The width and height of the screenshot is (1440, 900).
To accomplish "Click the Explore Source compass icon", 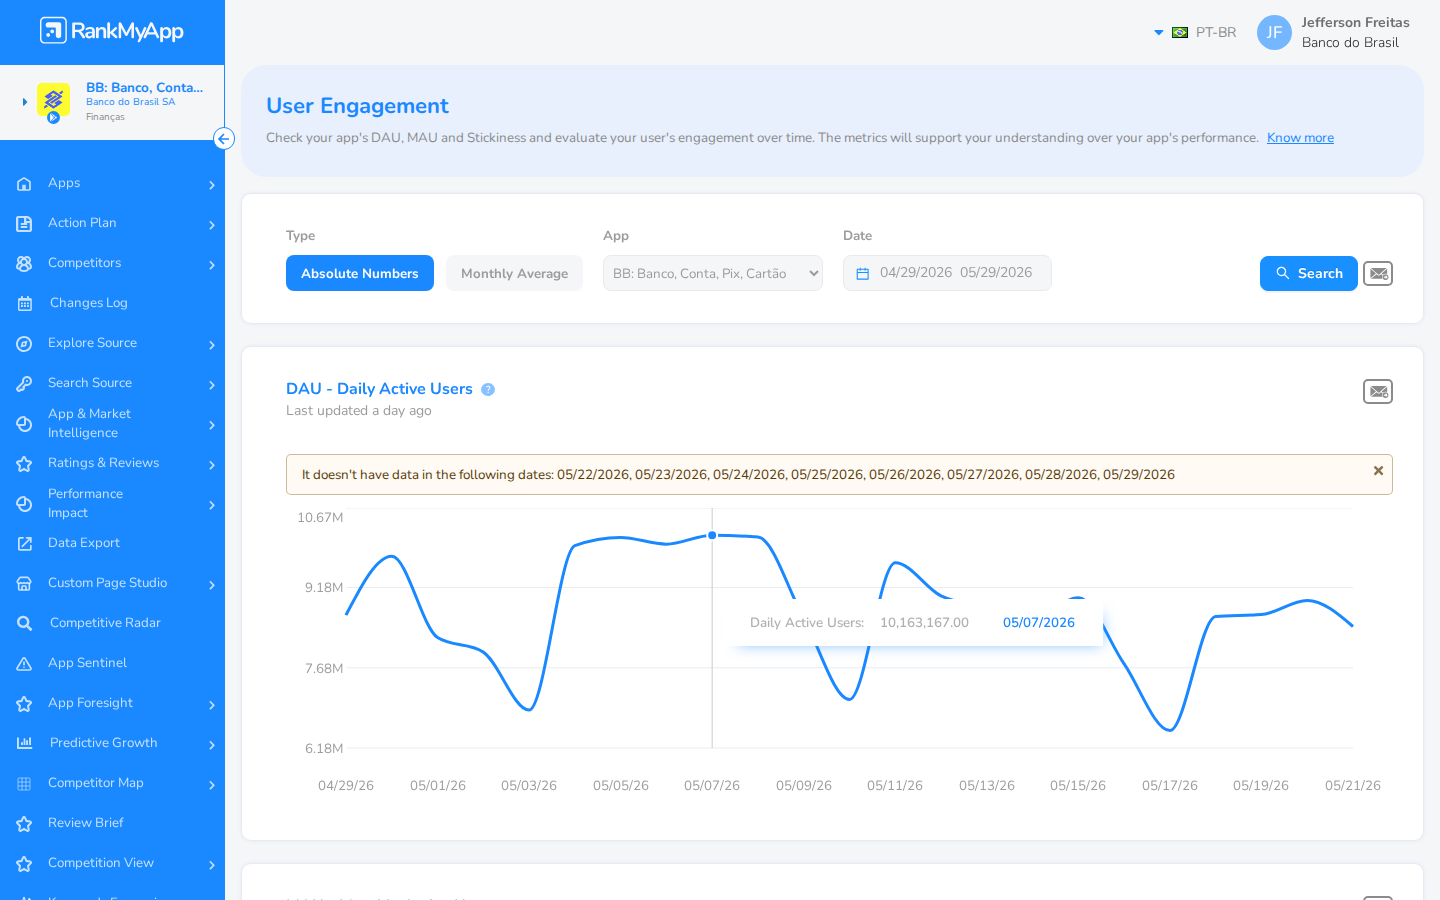I will pos(24,344).
